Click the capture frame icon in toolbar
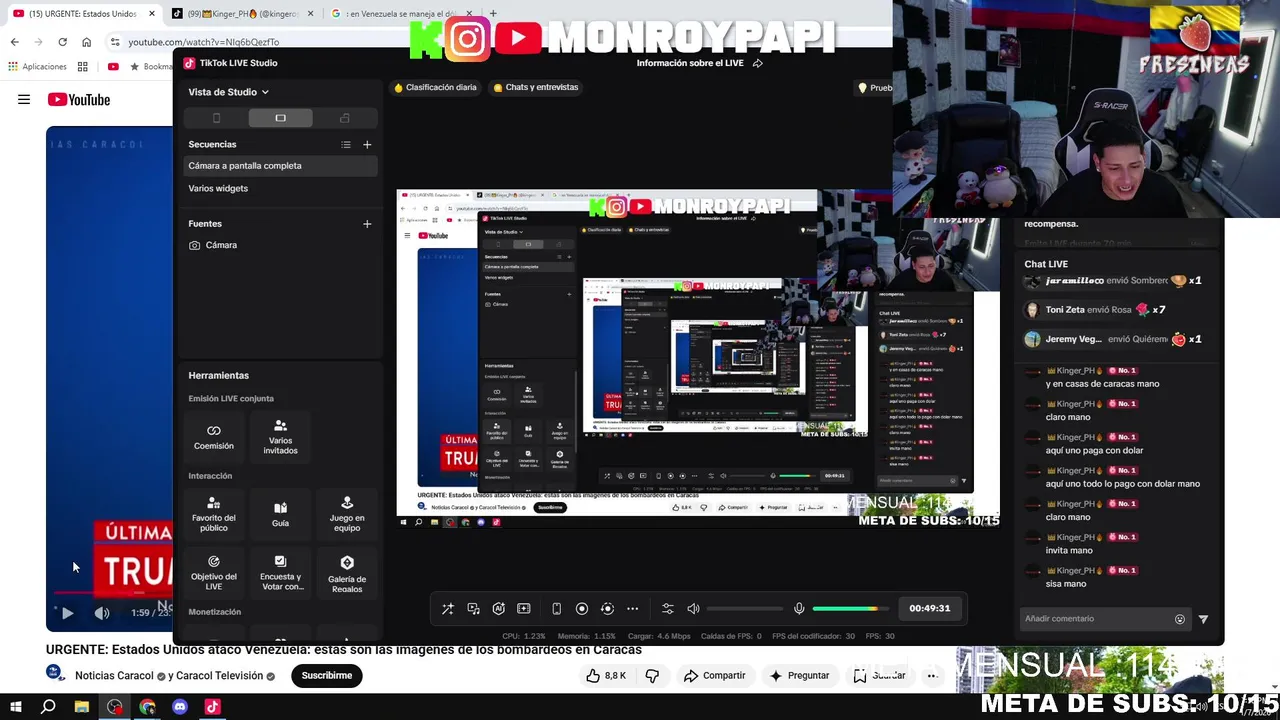This screenshot has width=1280, height=720. 523,608
